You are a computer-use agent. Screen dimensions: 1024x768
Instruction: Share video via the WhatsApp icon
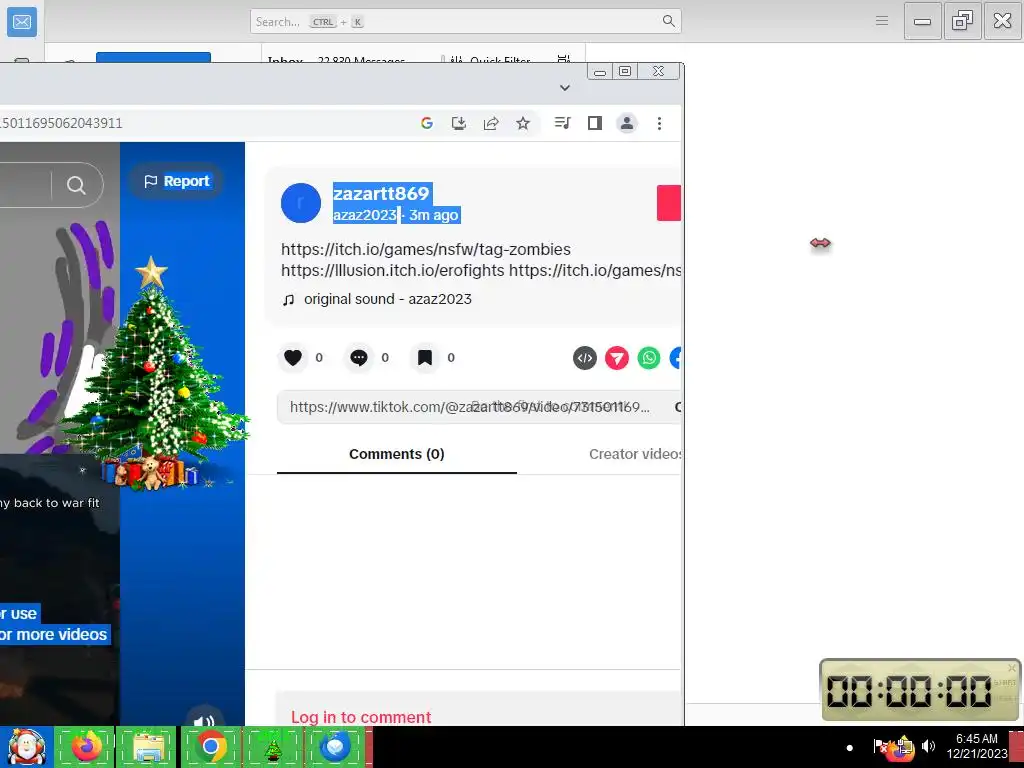click(648, 358)
